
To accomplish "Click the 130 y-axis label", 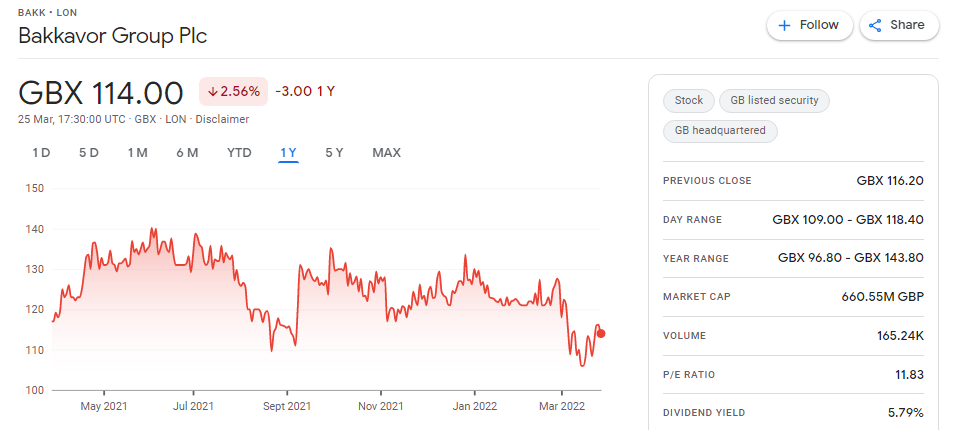I will coord(37,269).
